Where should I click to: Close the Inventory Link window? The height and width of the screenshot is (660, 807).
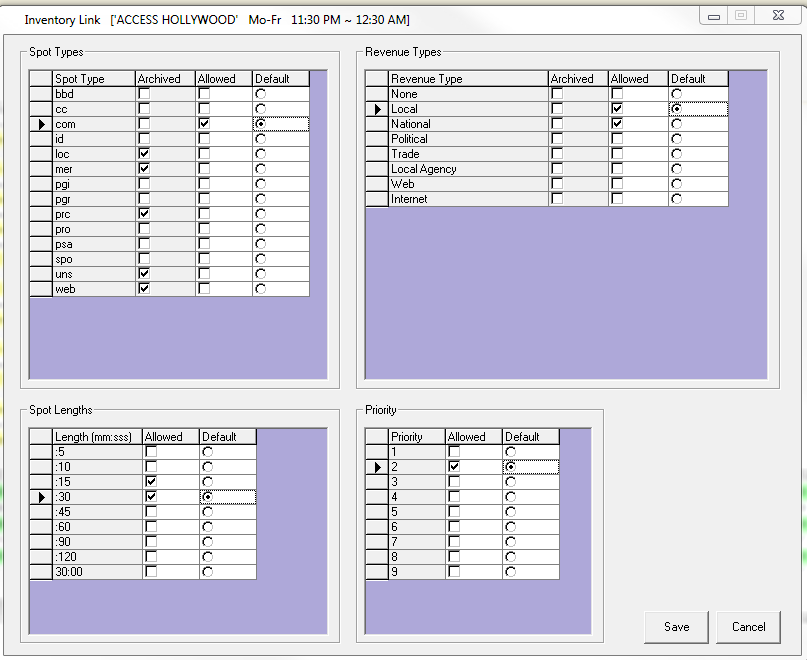point(774,16)
